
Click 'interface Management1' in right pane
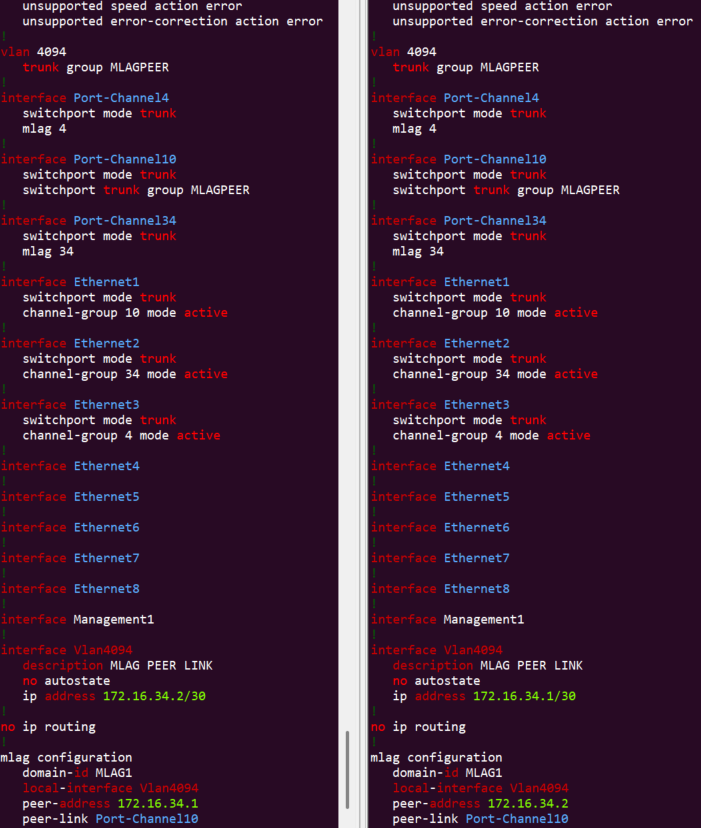coord(447,619)
